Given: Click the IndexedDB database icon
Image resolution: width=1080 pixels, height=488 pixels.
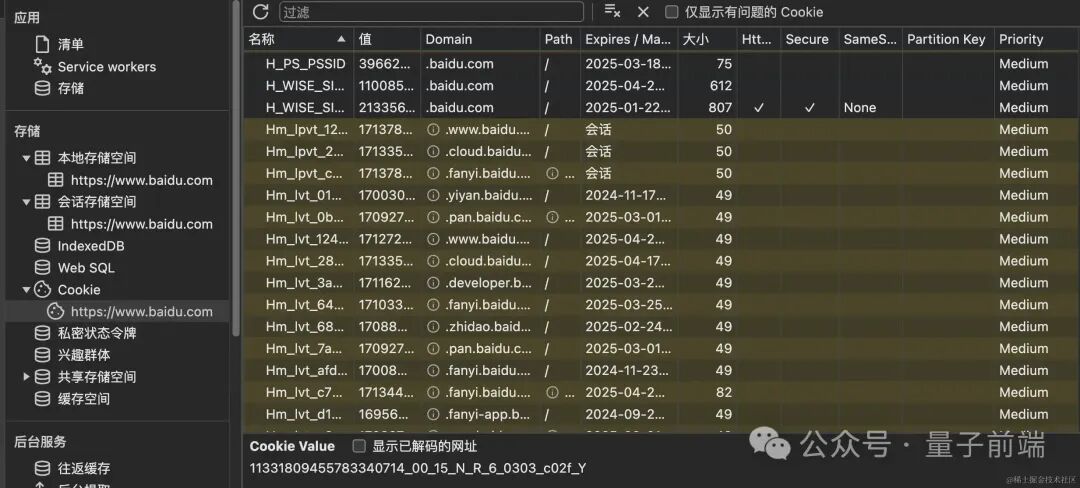Looking at the screenshot, I should (x=43, y=246).
